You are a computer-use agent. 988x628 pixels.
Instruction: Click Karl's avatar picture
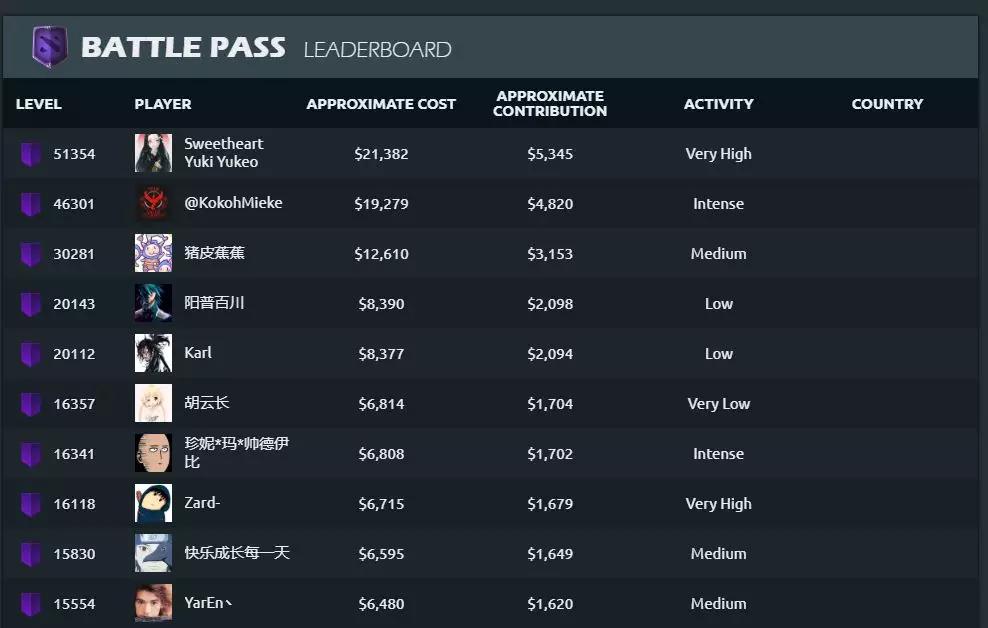153,353
